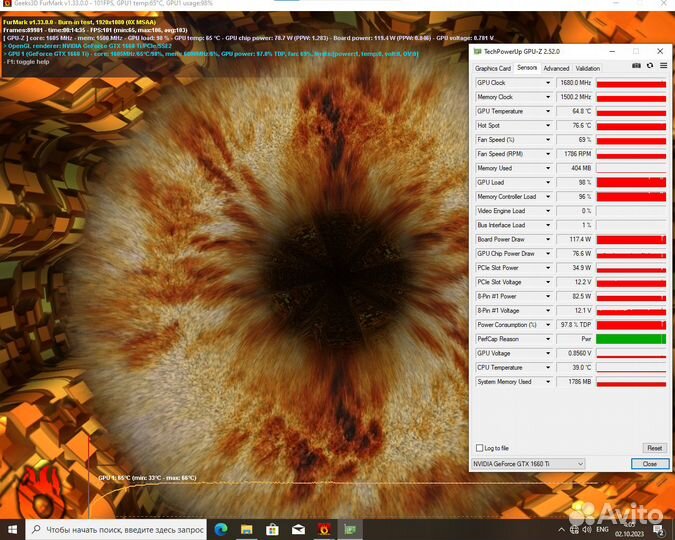Switch to the Advanced tab
Screen dimensions: 675x540
556,68
